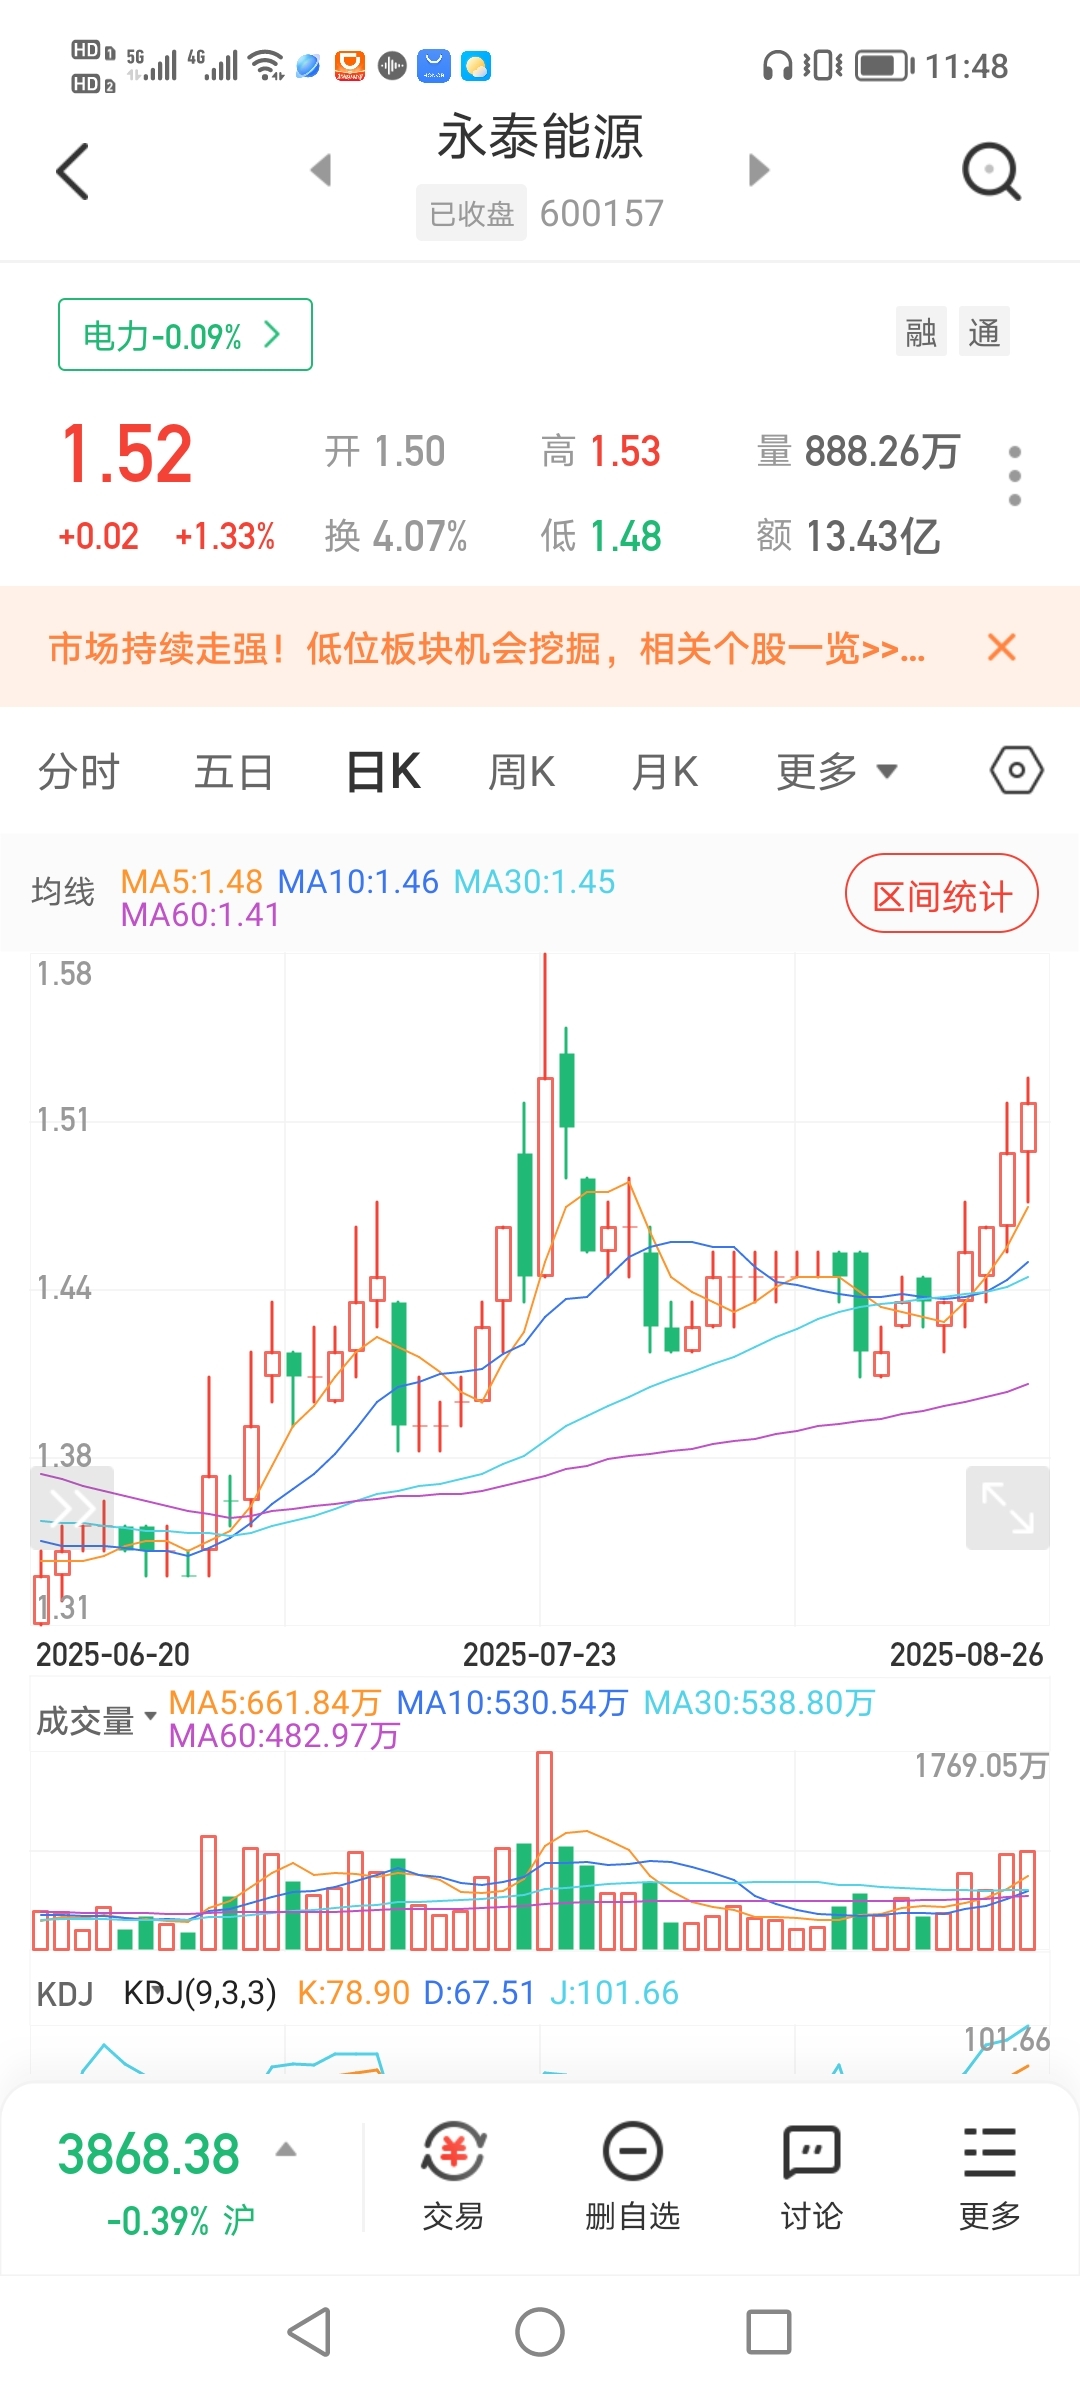Tap the back arrow at top left
Viewport: 1080px width, 2388px height.
(73, 171)
